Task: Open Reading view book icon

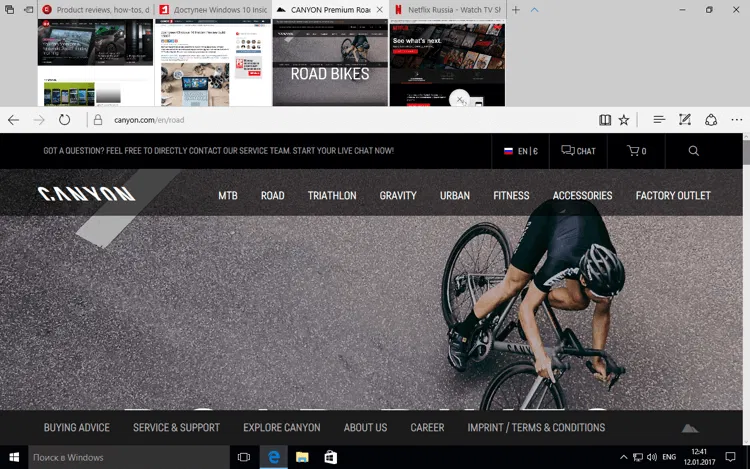Action: coord(605,120)
